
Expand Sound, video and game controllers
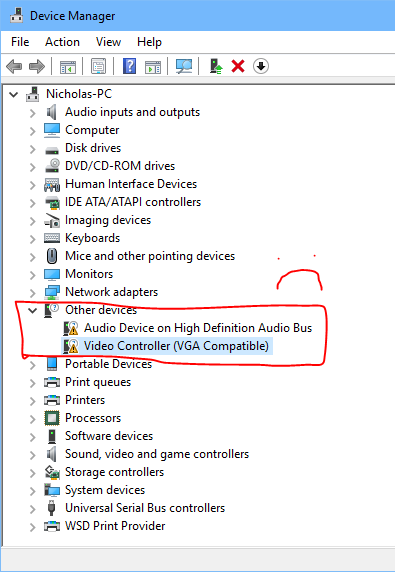coord(33,455)
